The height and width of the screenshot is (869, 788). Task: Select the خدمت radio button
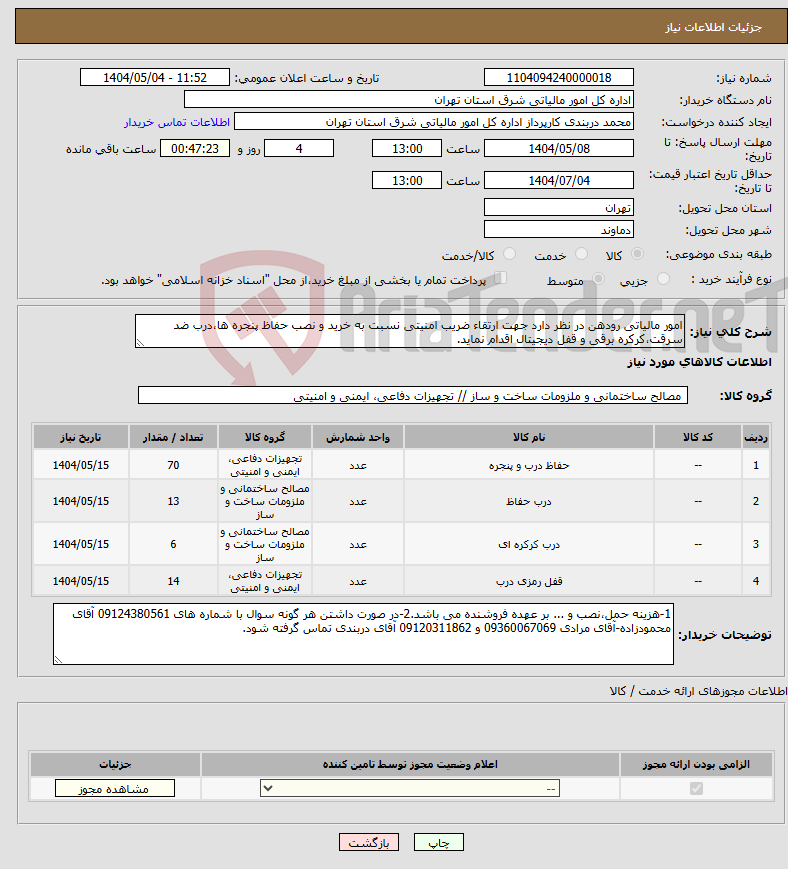click(x=581, y=254)
